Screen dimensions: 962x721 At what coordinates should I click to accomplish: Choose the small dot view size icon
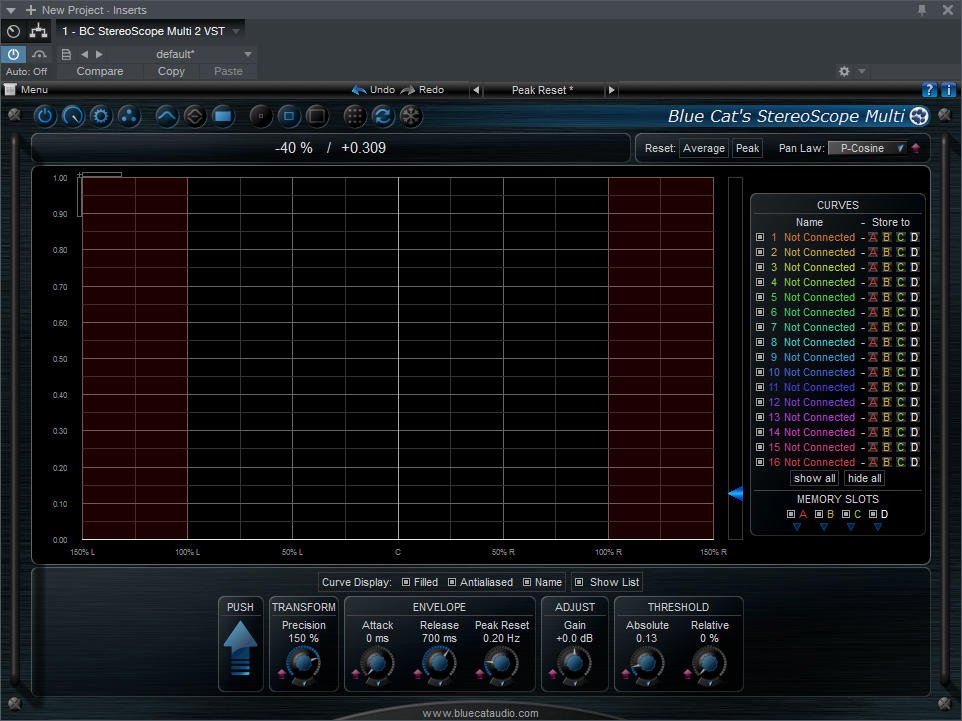point(261,116)
